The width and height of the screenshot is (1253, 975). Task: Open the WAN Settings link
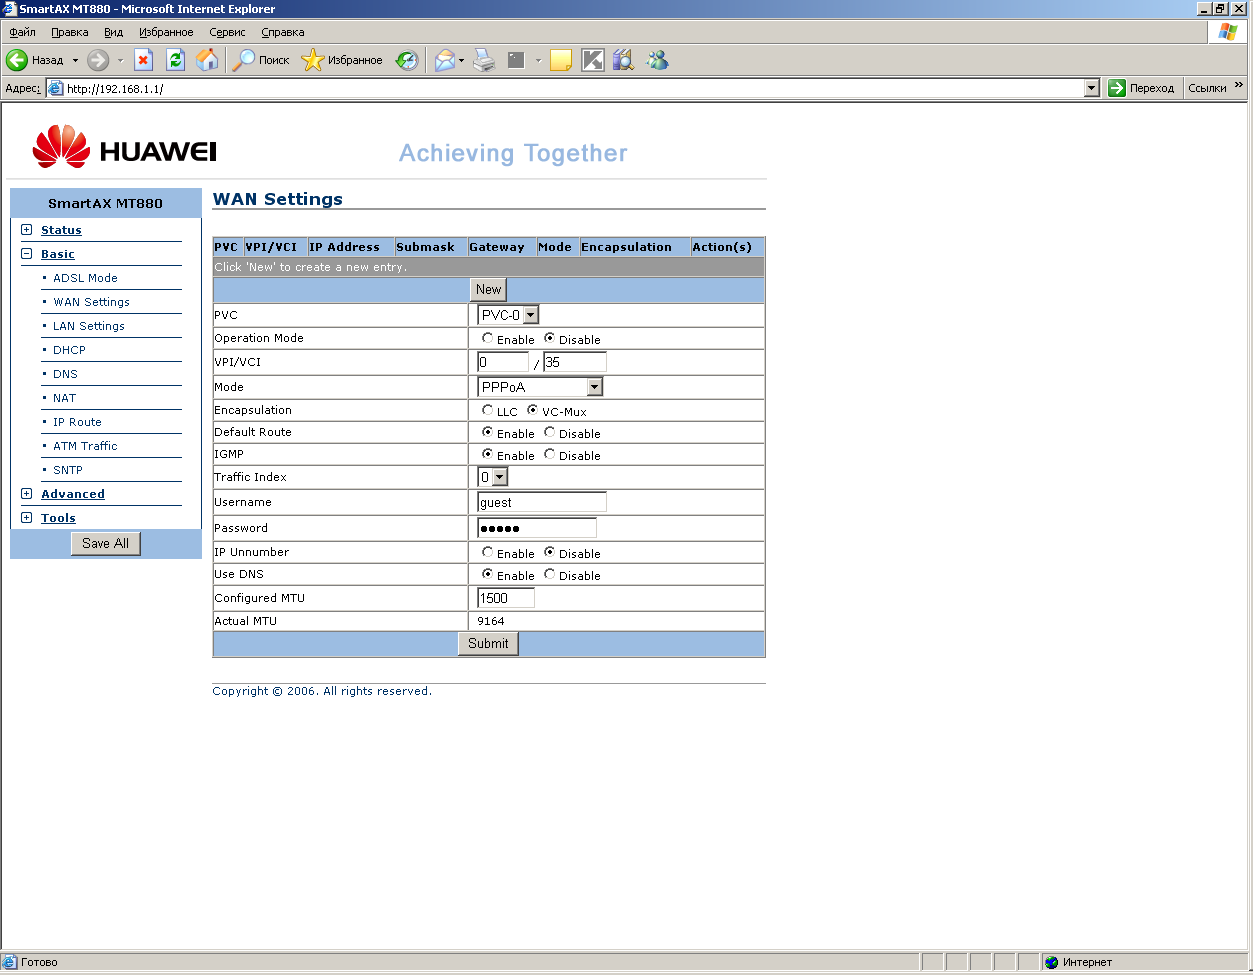91,302
